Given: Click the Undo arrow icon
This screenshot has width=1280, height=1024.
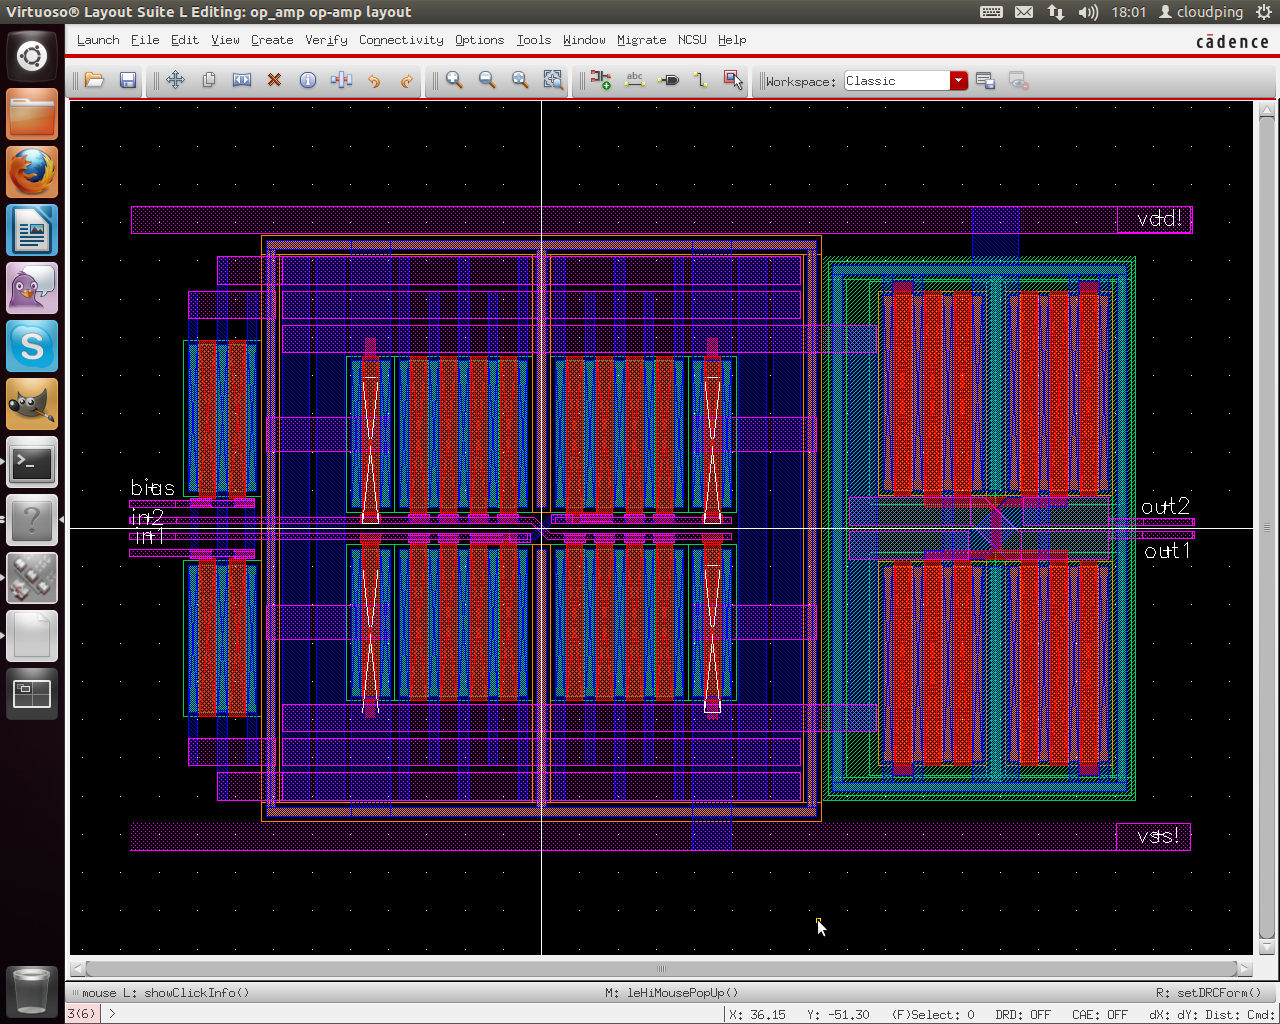Looking at the screenshot, I should [x=374, y=80].
